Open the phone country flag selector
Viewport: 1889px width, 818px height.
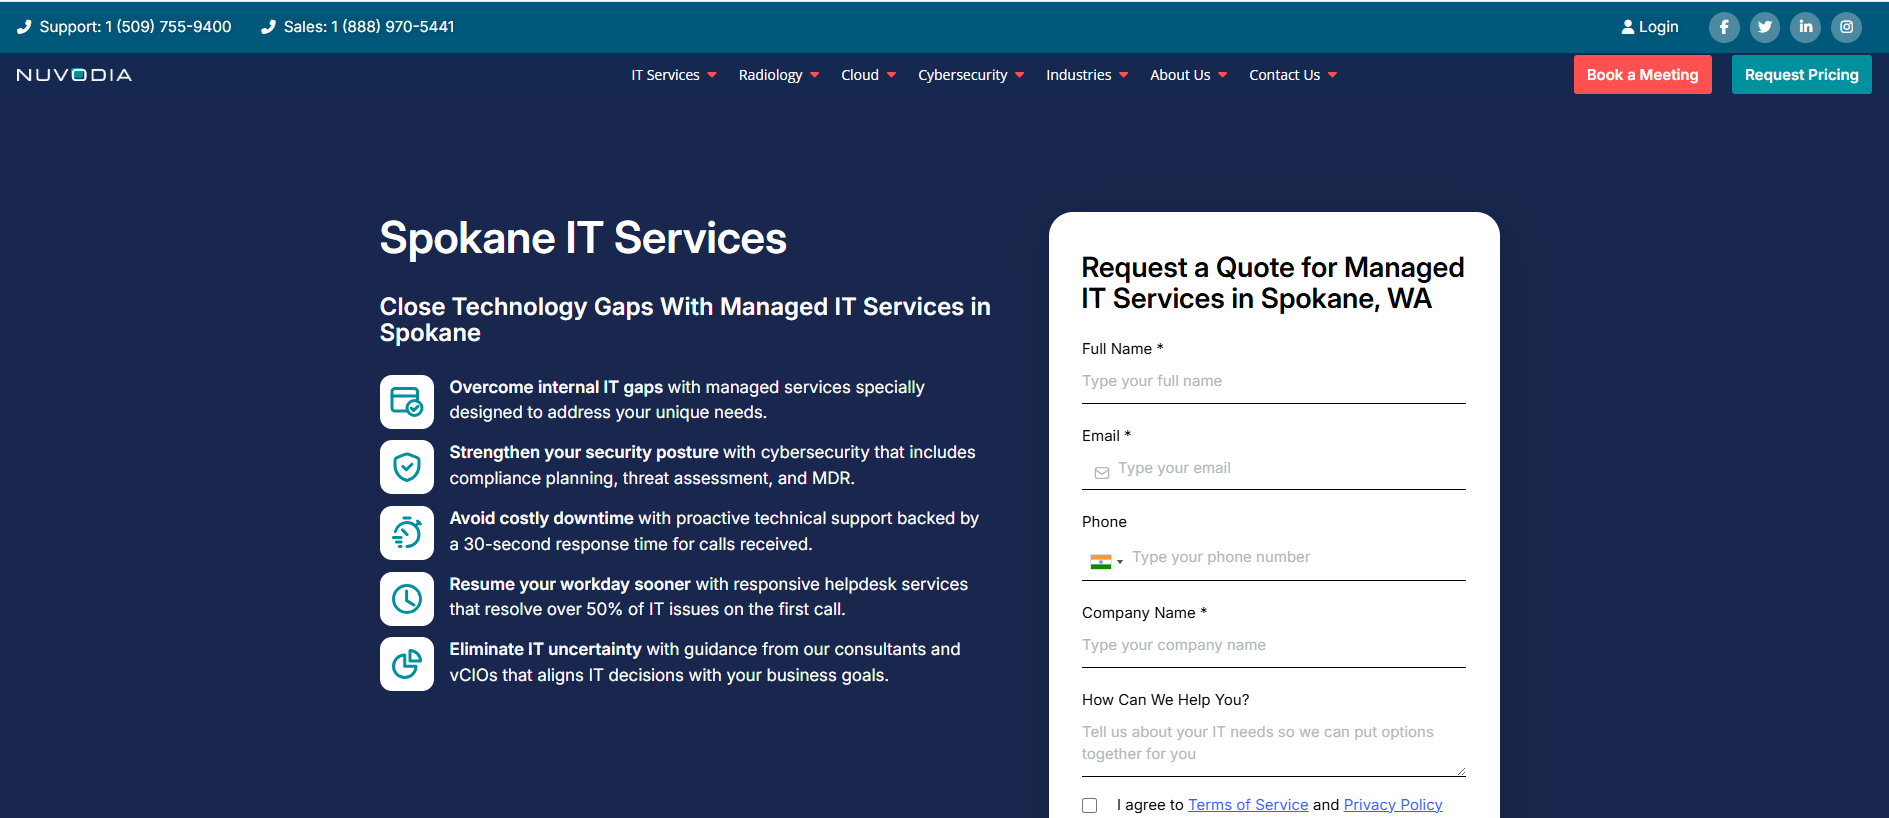1106,562
